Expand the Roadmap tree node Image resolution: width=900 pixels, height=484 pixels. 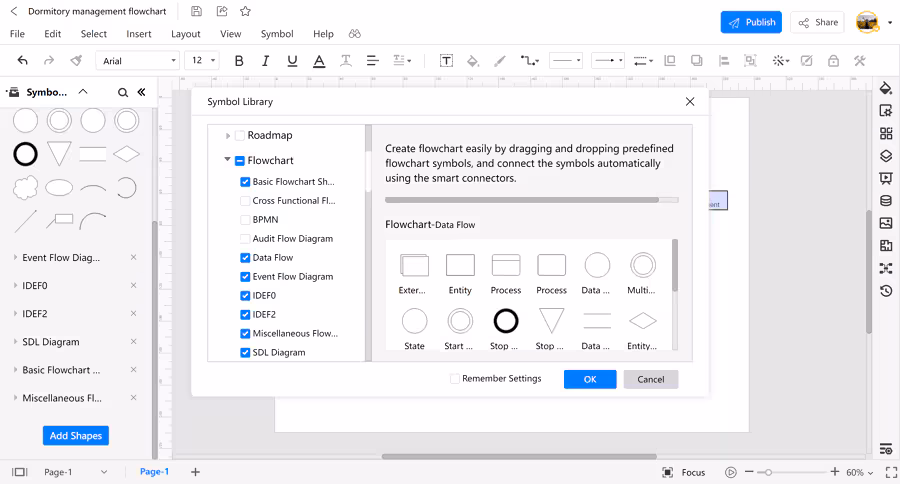pos(228,135)
